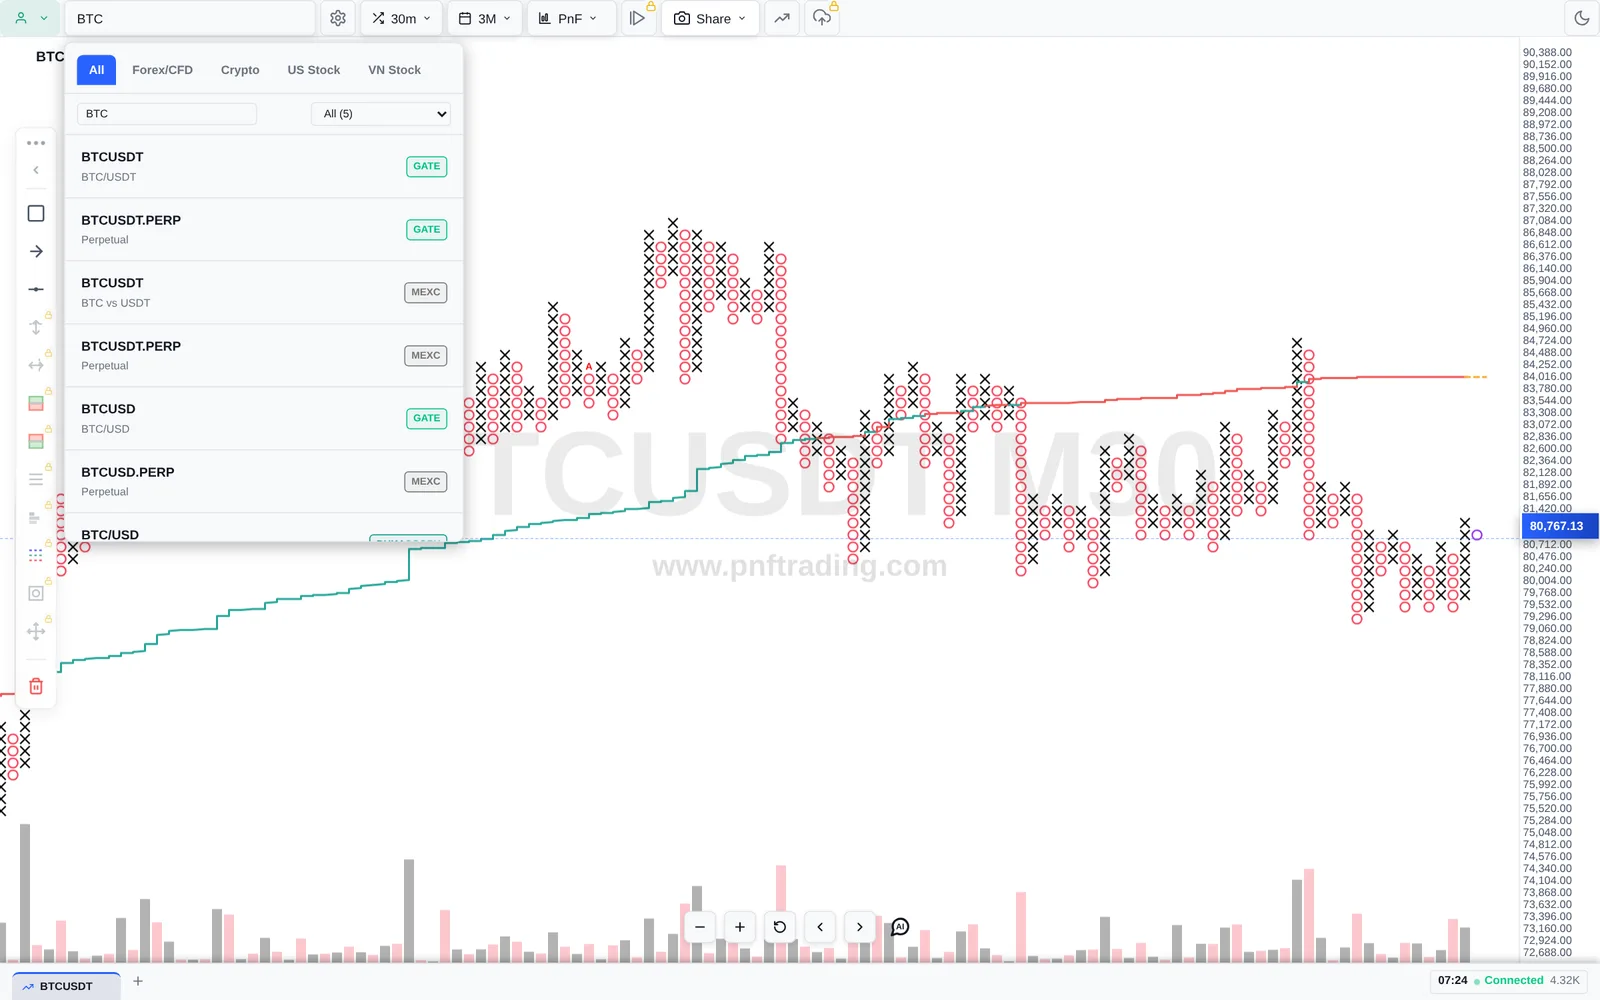Viewport: 1600px width, 1000px height.
Task: Select BTCUSDT.PERP Perpetual on MEXC
Action: [x=264, y=355]
